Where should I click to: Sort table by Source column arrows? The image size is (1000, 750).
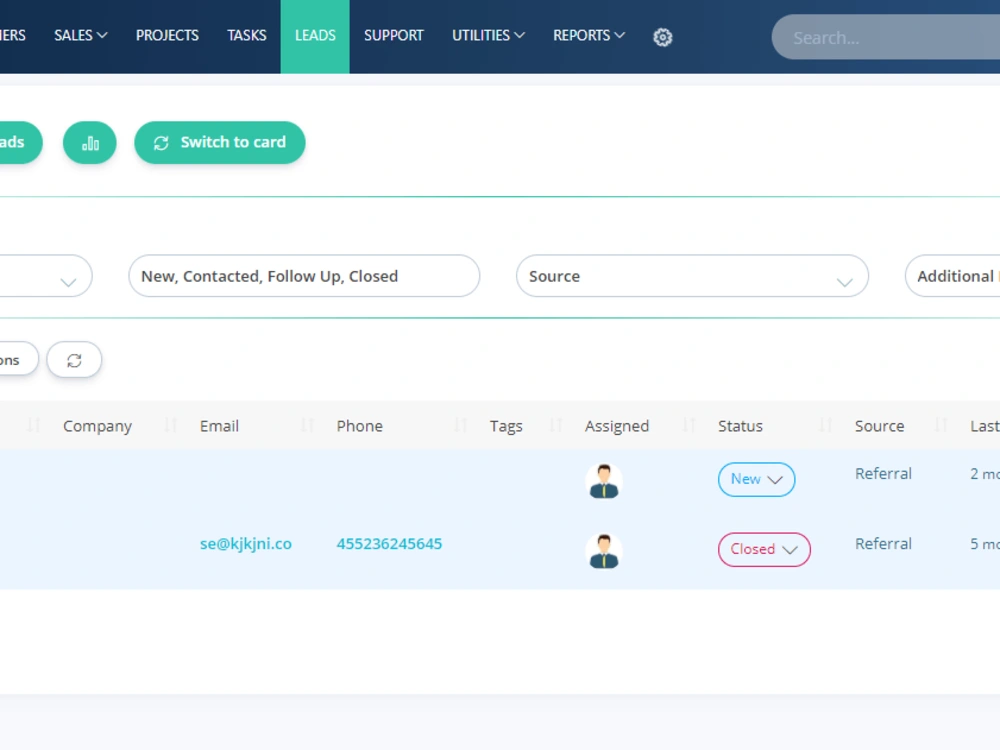[941, 425]
